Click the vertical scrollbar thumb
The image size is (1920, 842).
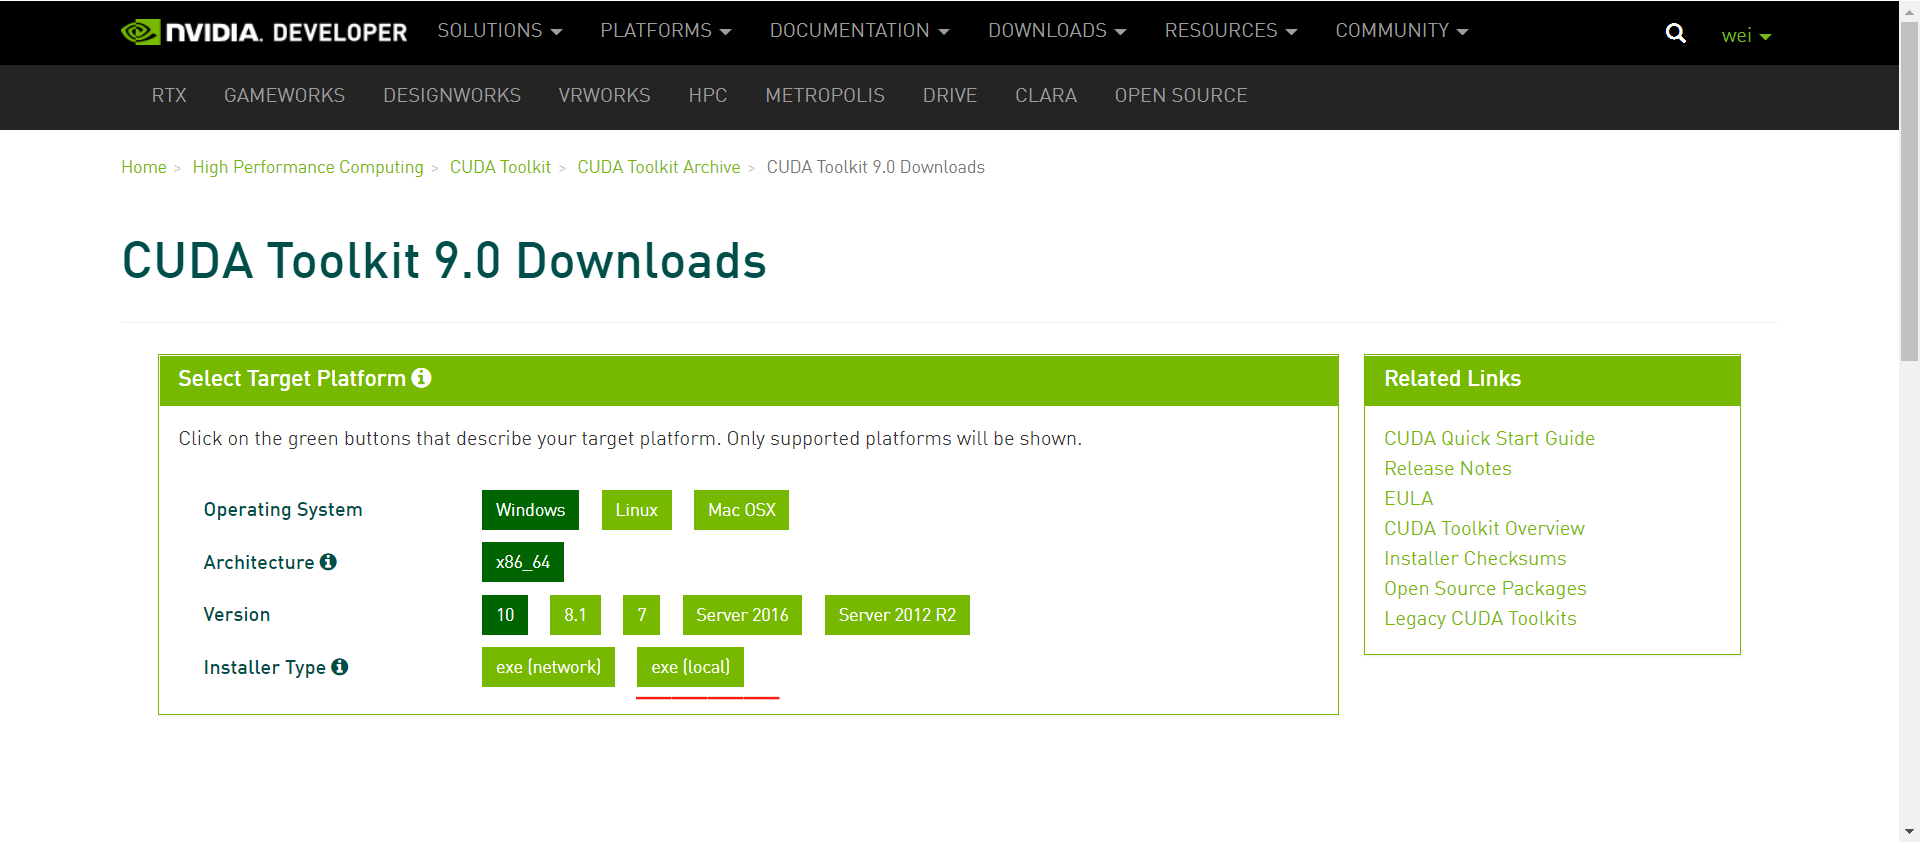point(1909,190)
